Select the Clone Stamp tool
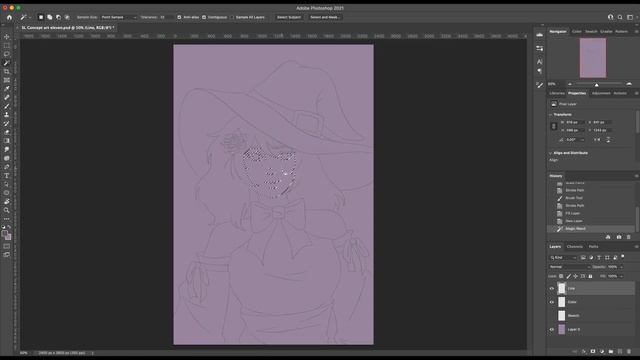 tap(7, 115)
